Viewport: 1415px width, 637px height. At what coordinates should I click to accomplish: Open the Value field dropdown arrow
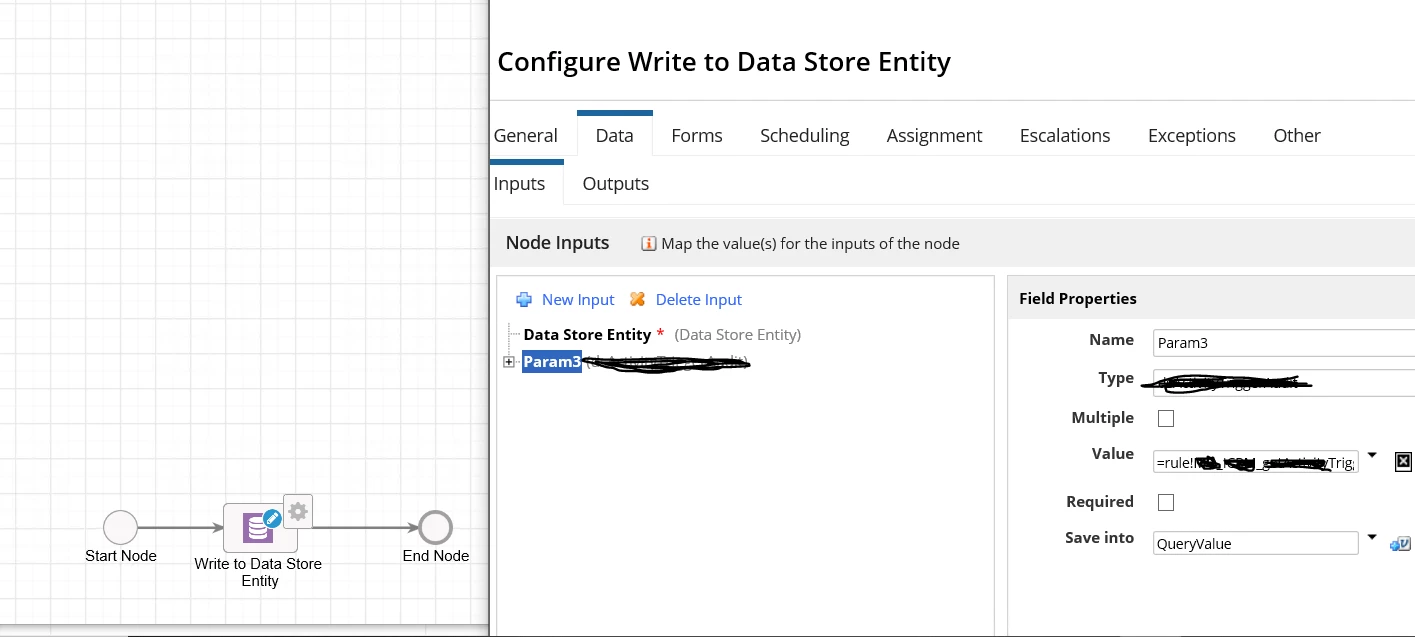[1372, 457]
